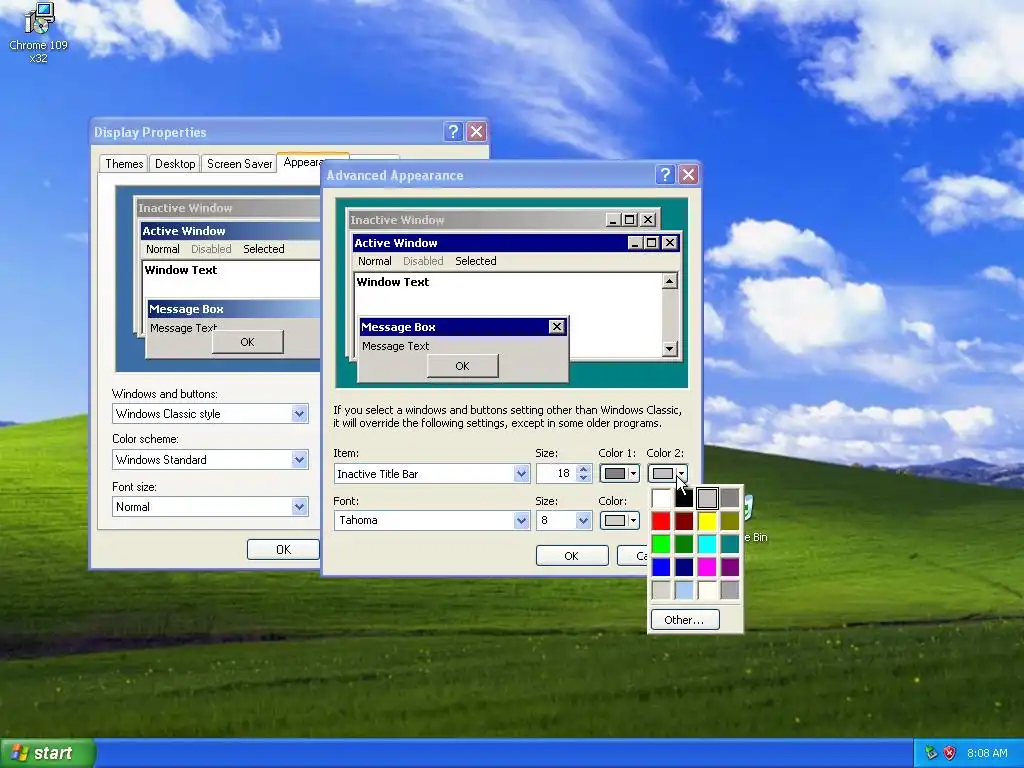Open the Chrome 109 x32 desktop icon

click(39, 33)
